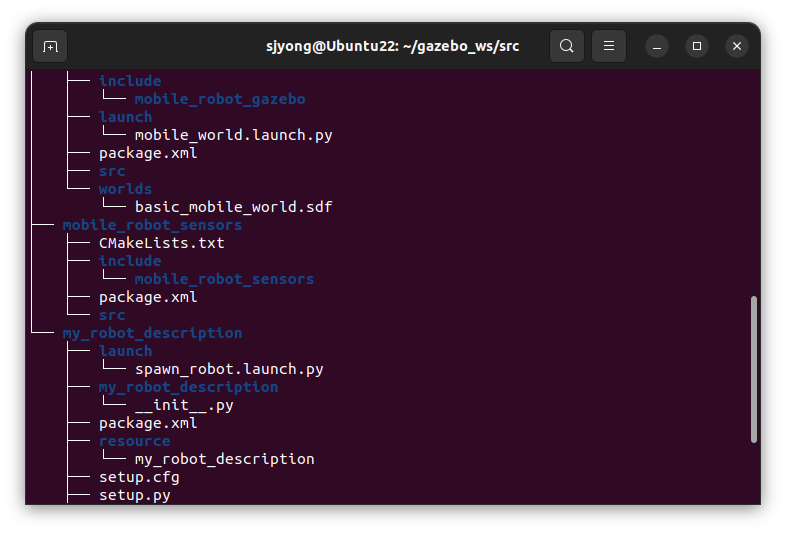Click the terminal title text
The image size is (786, 533).
(392, 46)
